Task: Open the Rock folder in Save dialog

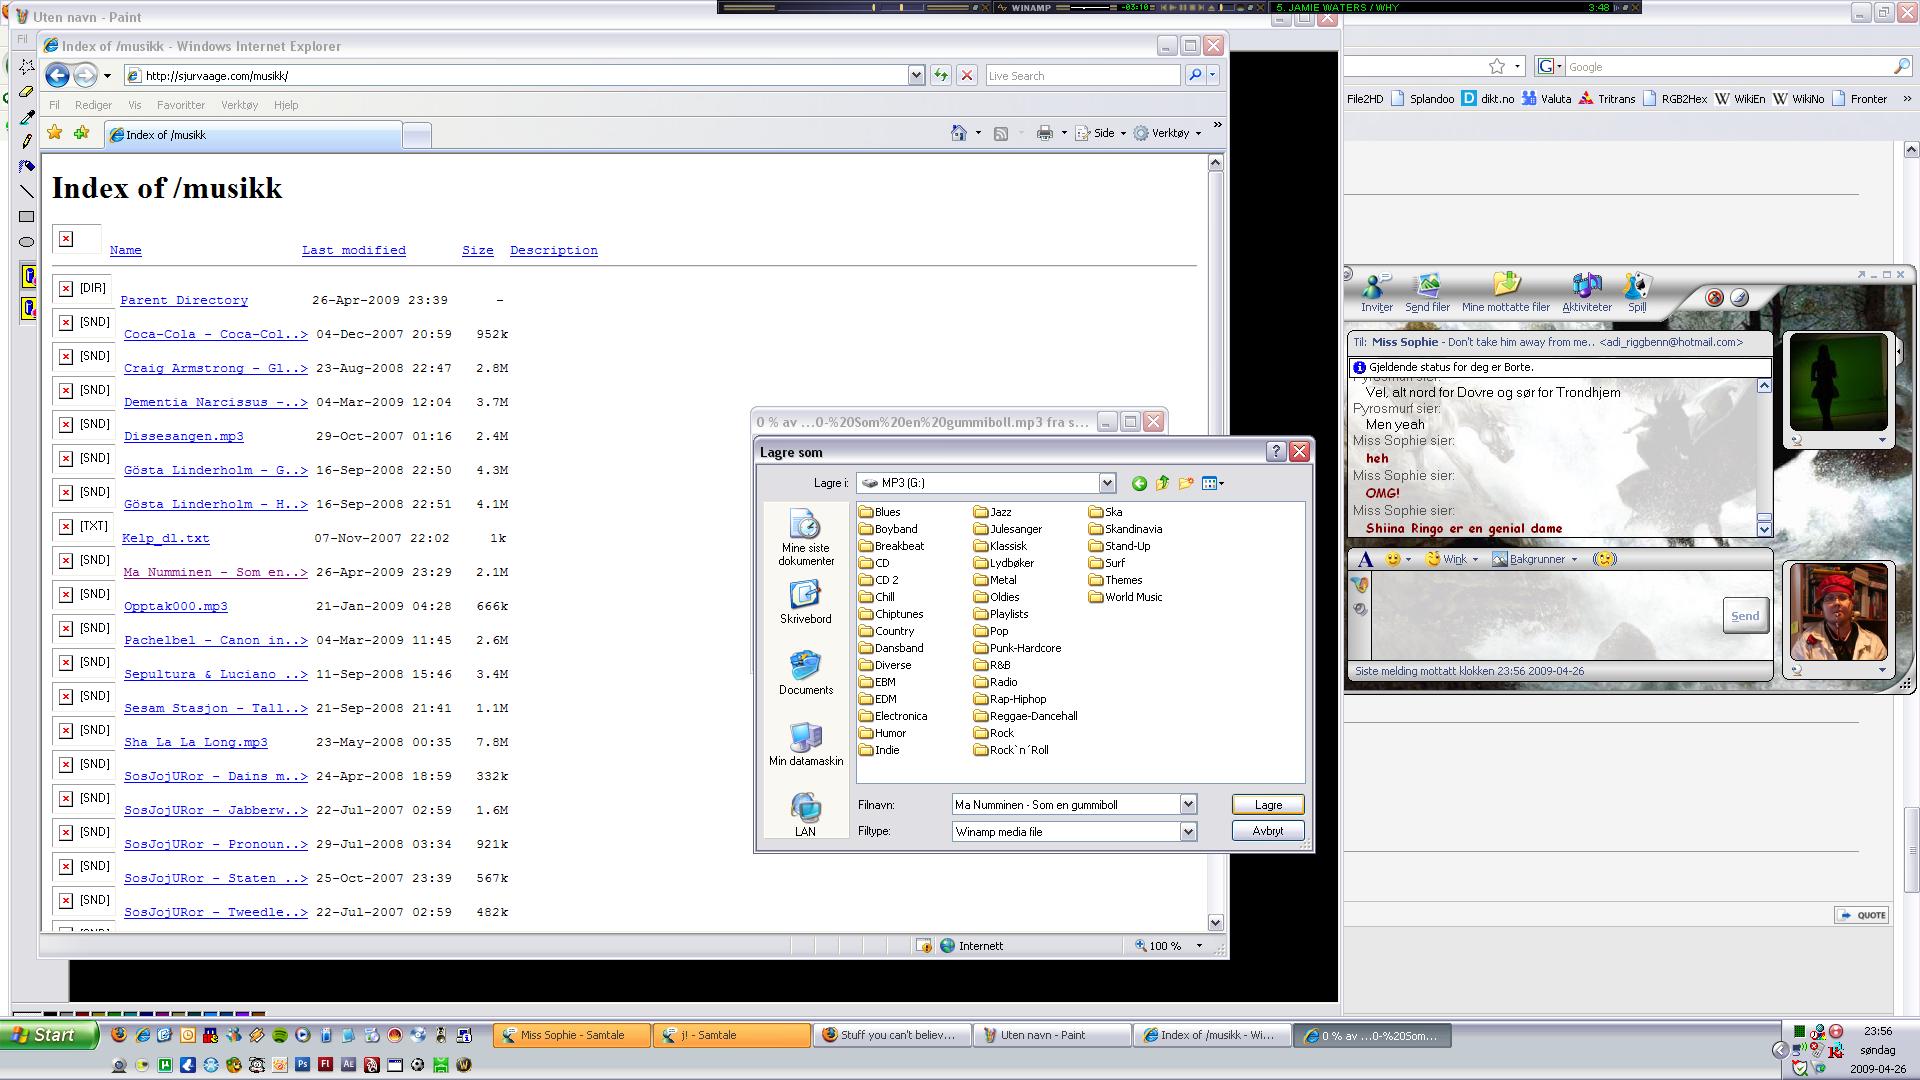Action: pos(993,733)
